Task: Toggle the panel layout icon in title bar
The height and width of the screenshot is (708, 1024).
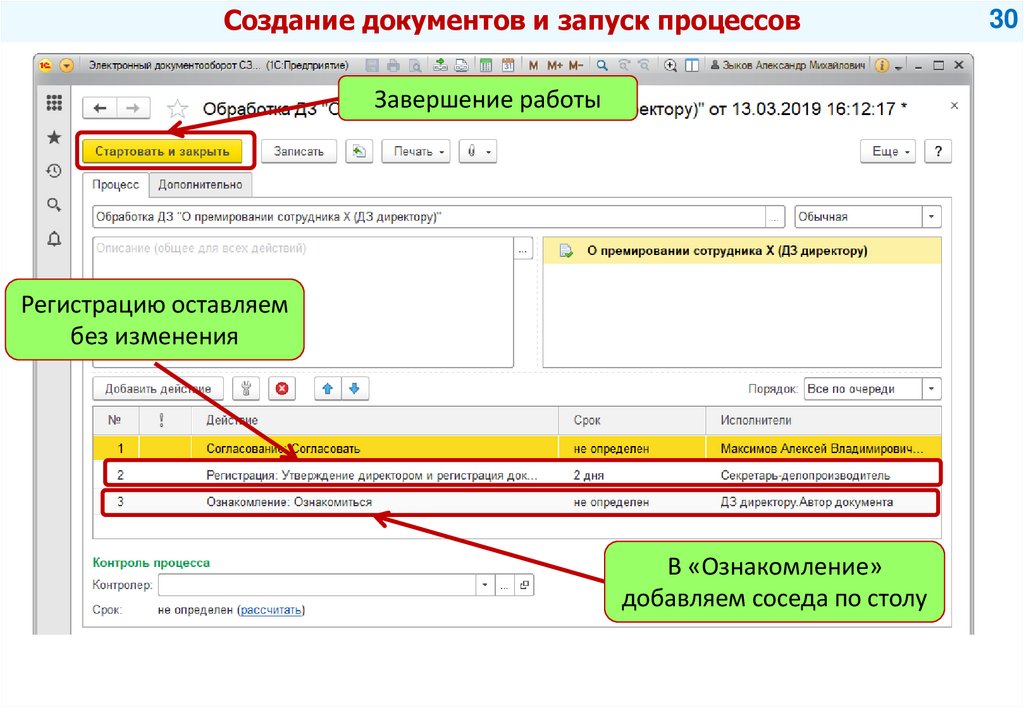Action: (x=692, y=65)
